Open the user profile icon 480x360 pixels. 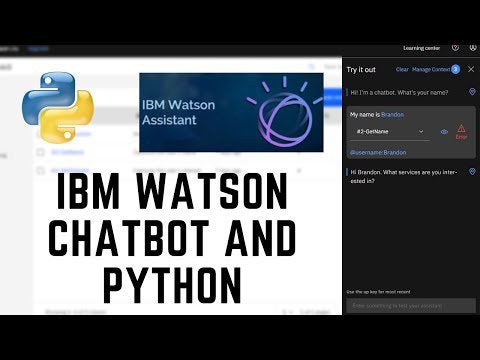tap(473, 48)
